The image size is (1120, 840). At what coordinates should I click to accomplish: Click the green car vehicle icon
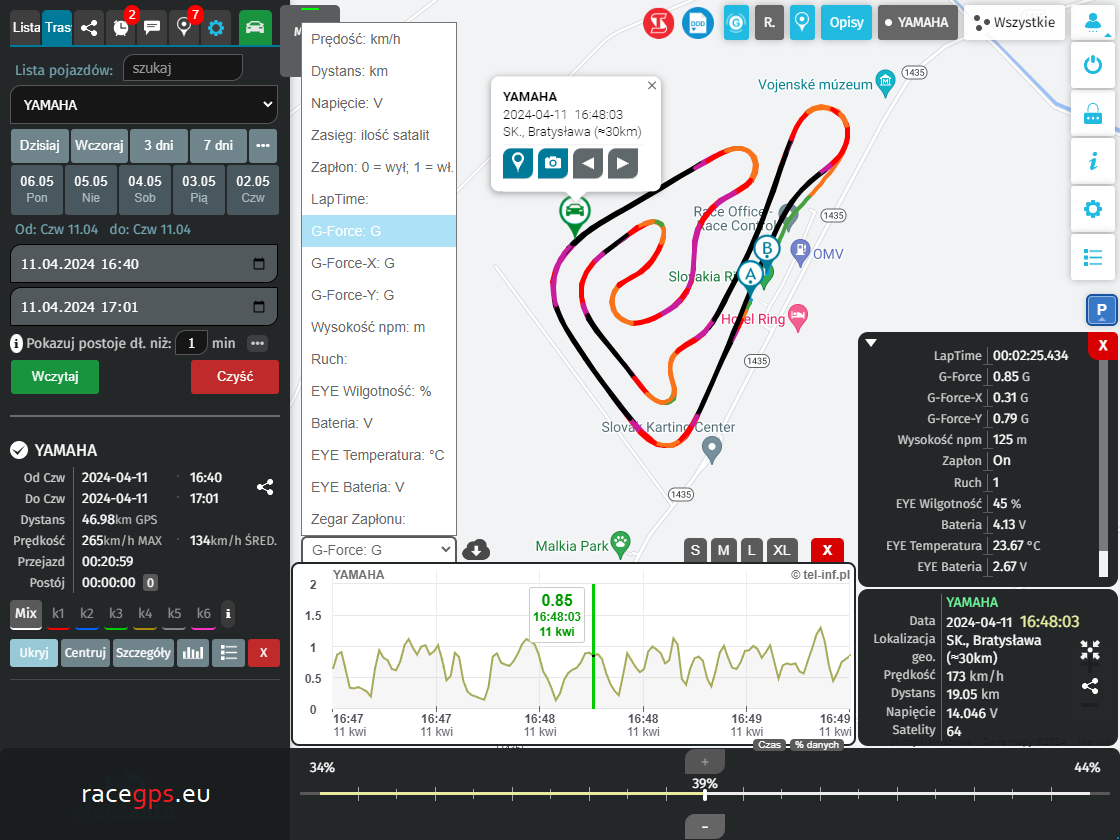point(255,27)
